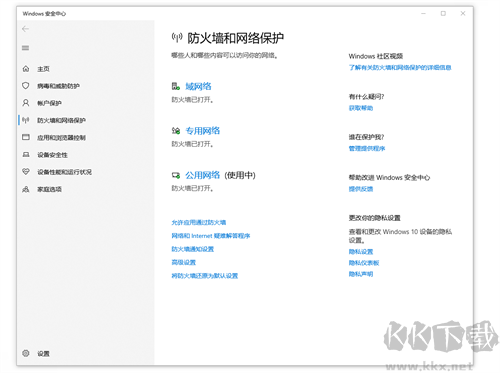Click the laptop icon for 设备安全性
Image resolution: width=500 pixels, height=373 pixels.
click(26, 154)
